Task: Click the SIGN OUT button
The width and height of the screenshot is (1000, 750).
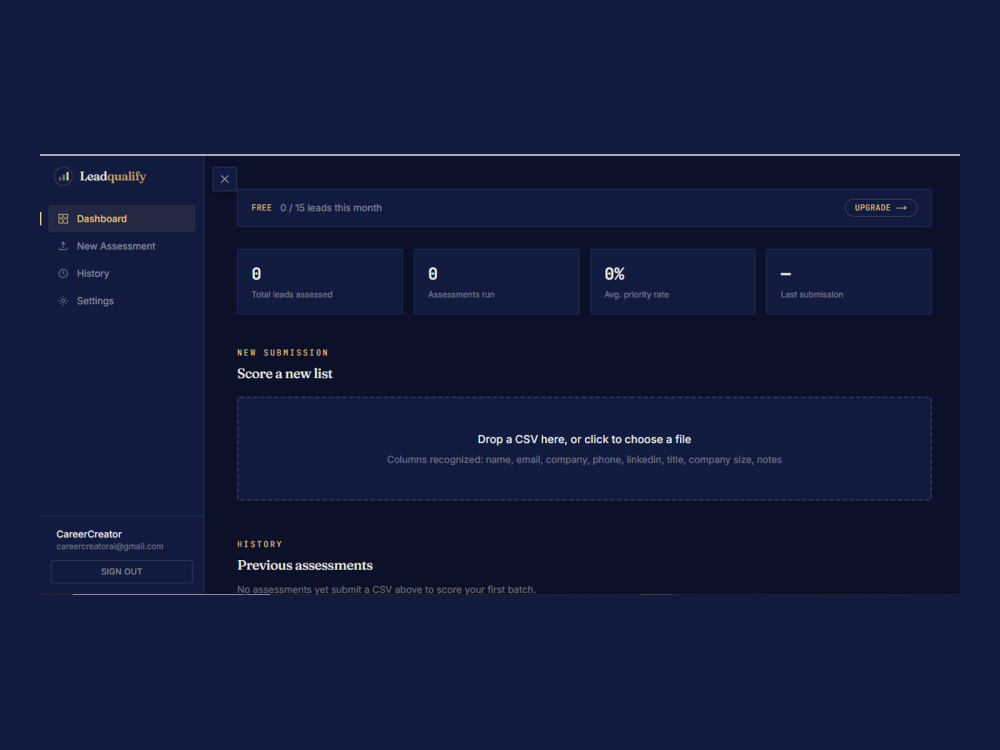Action: tap(122, 571)
